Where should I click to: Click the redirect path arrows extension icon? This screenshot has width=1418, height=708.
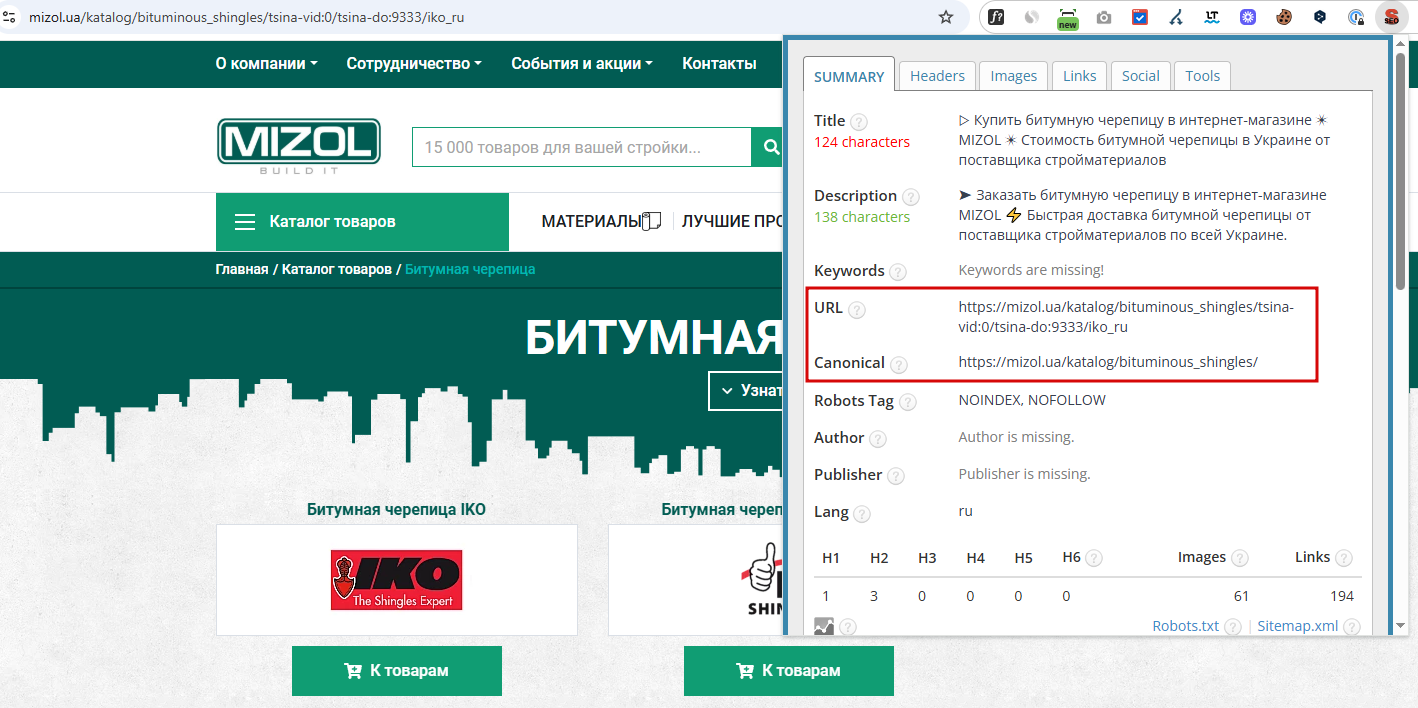1176,17
